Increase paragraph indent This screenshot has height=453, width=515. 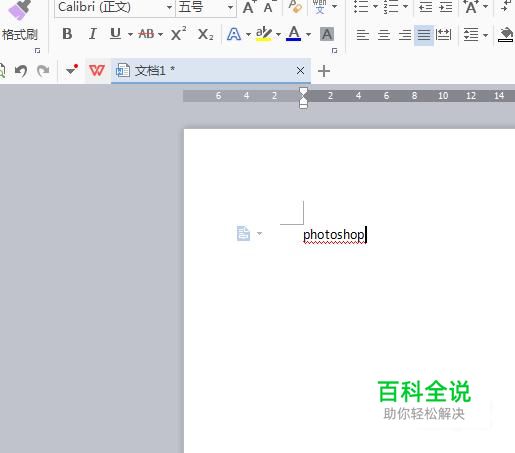coord(446,7)
